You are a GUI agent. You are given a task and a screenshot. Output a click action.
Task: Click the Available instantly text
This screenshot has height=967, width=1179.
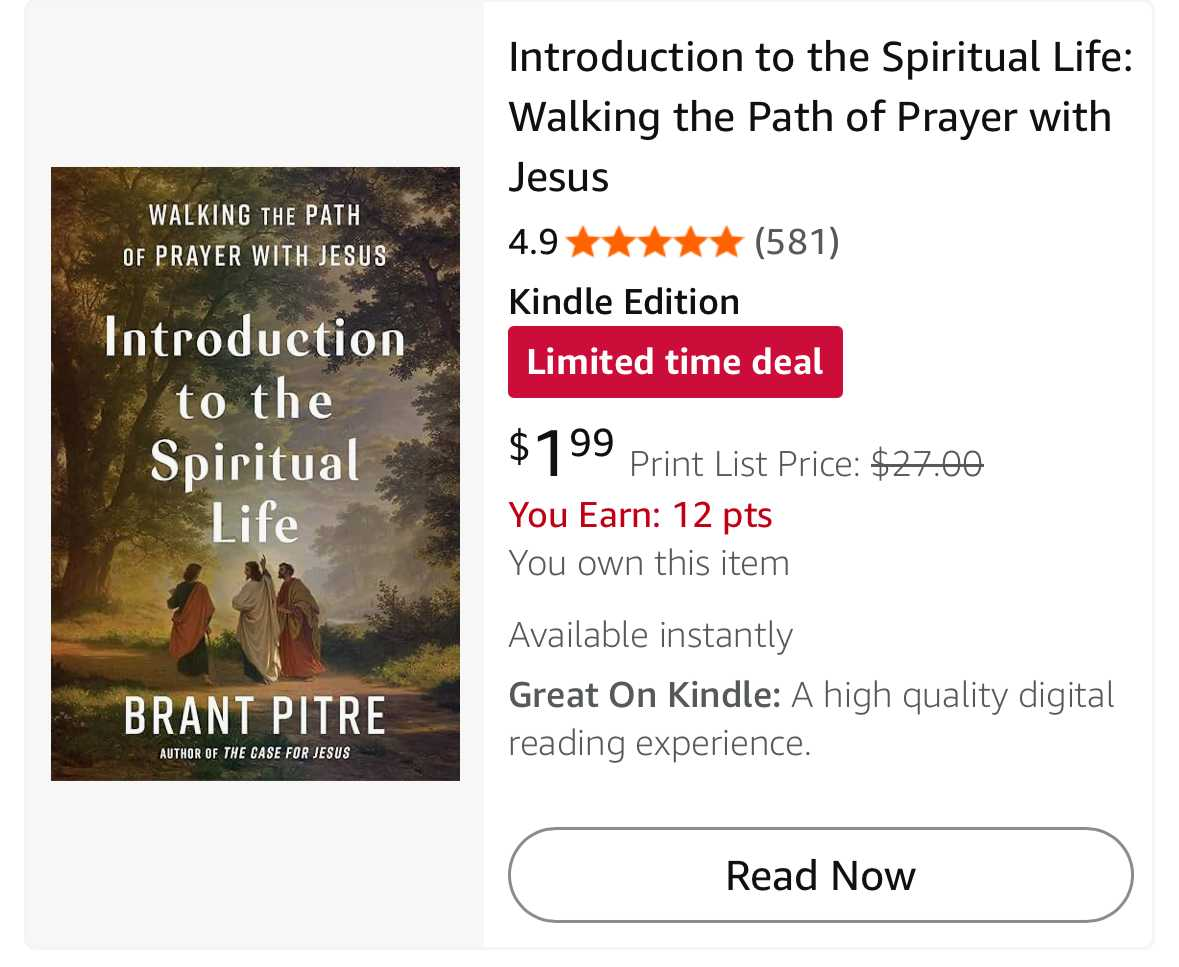(650, 635)
